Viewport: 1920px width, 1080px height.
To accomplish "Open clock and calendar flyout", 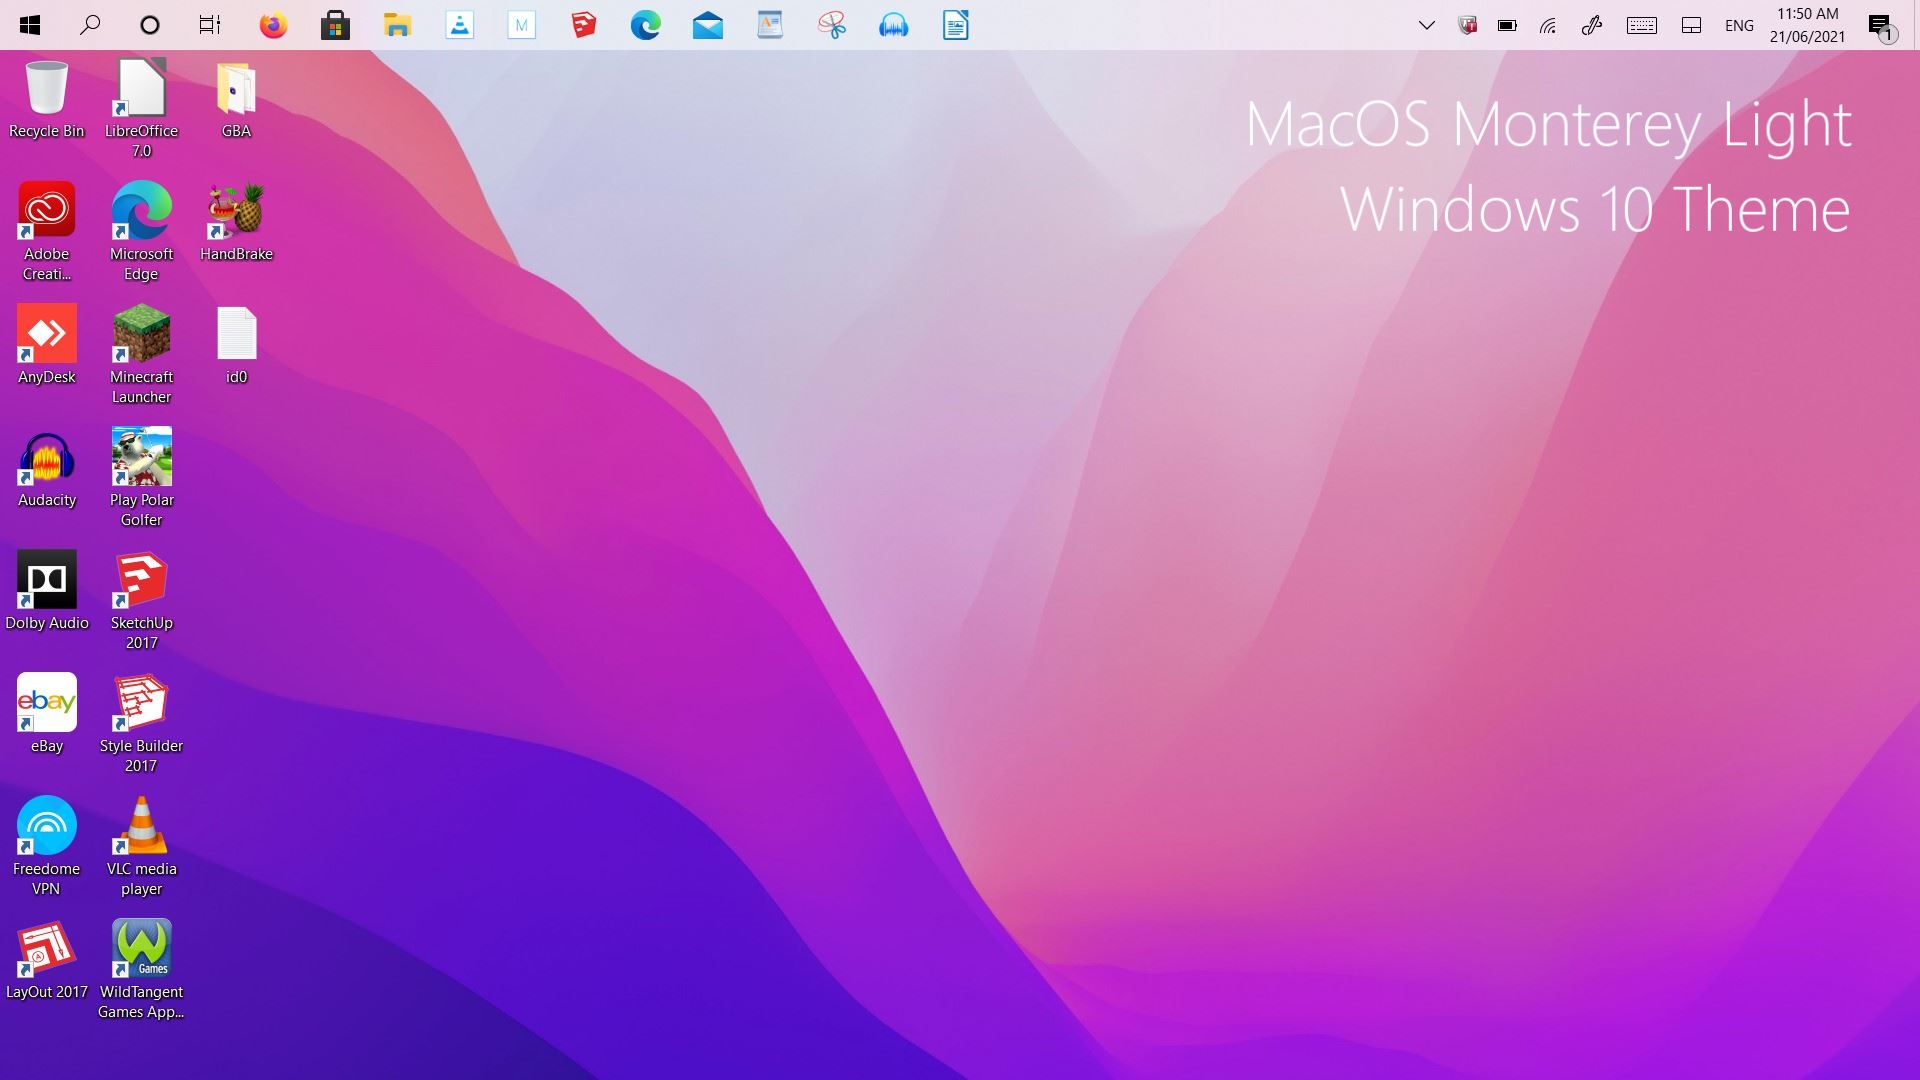I will tap(1807, 26).
